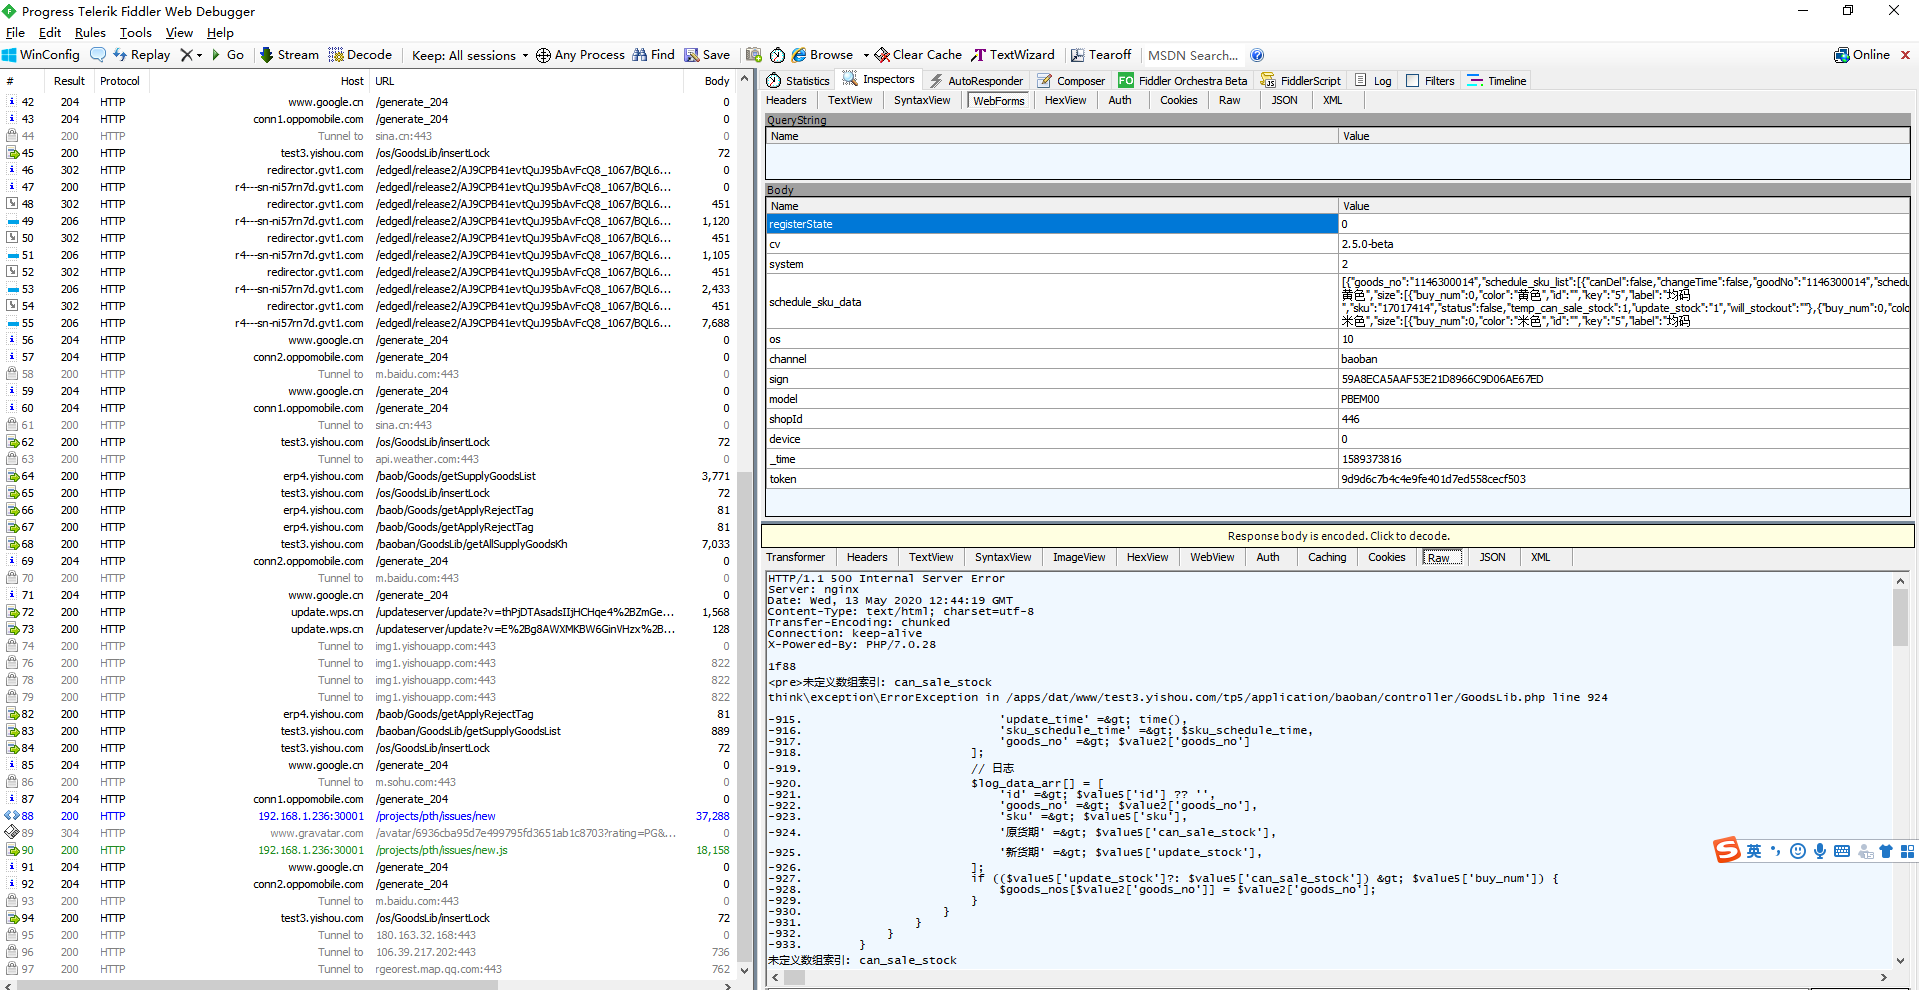
Task: Click the sign value 59A8ECA5AAF53E21D8966C9D06AE67ED
Action: (x=1441, y=379)
